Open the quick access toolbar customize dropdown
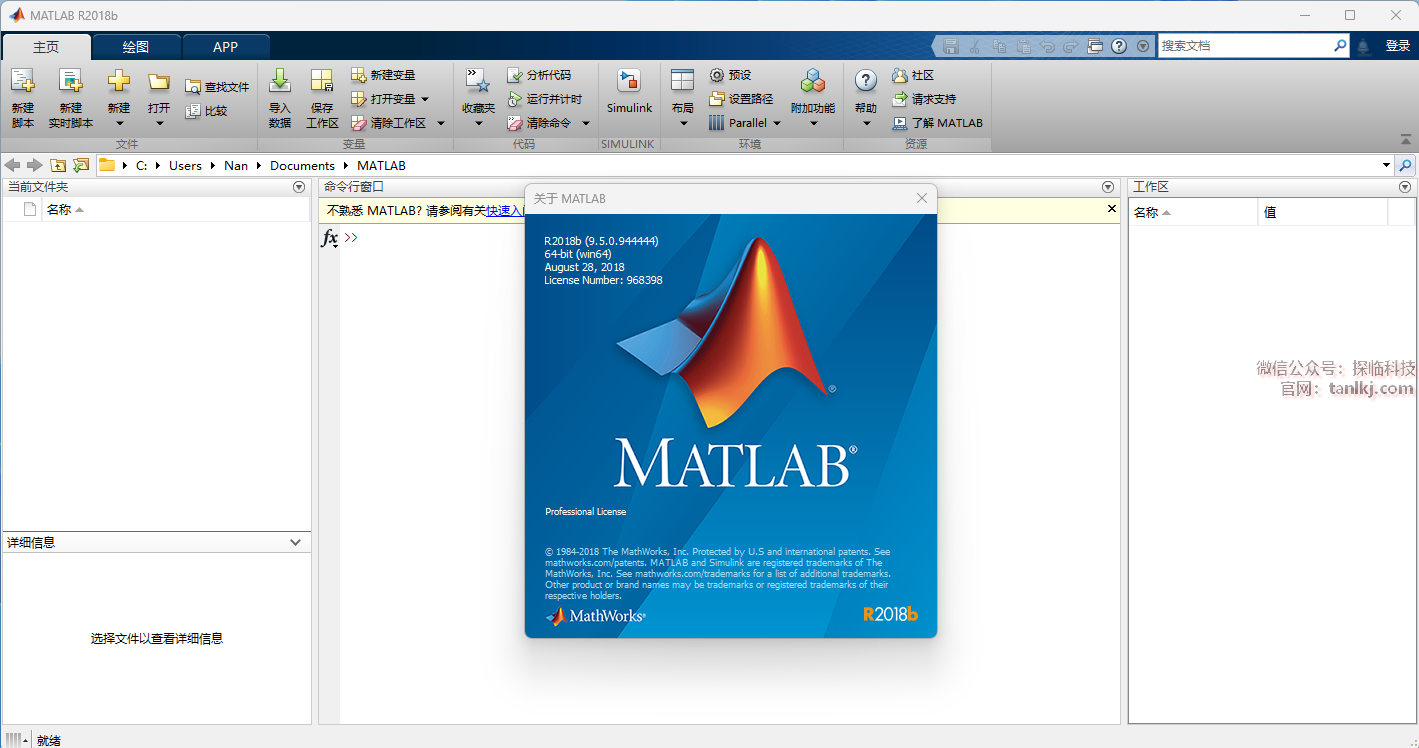1419x748 pixels. [1143, 46]
